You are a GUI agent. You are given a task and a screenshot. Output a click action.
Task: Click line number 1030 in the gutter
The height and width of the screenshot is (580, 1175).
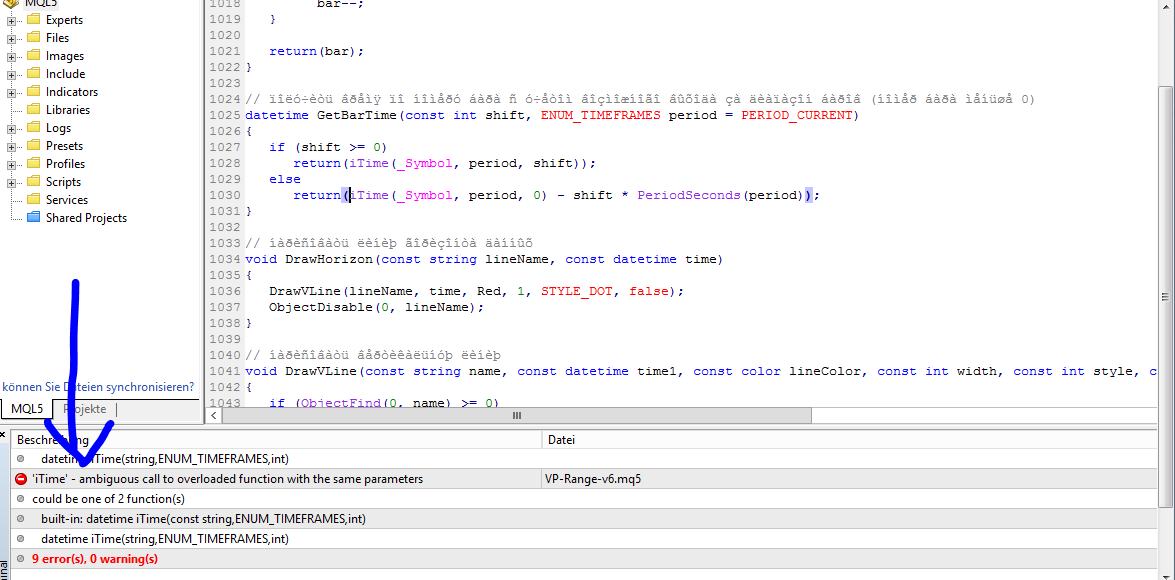point(225,195)
